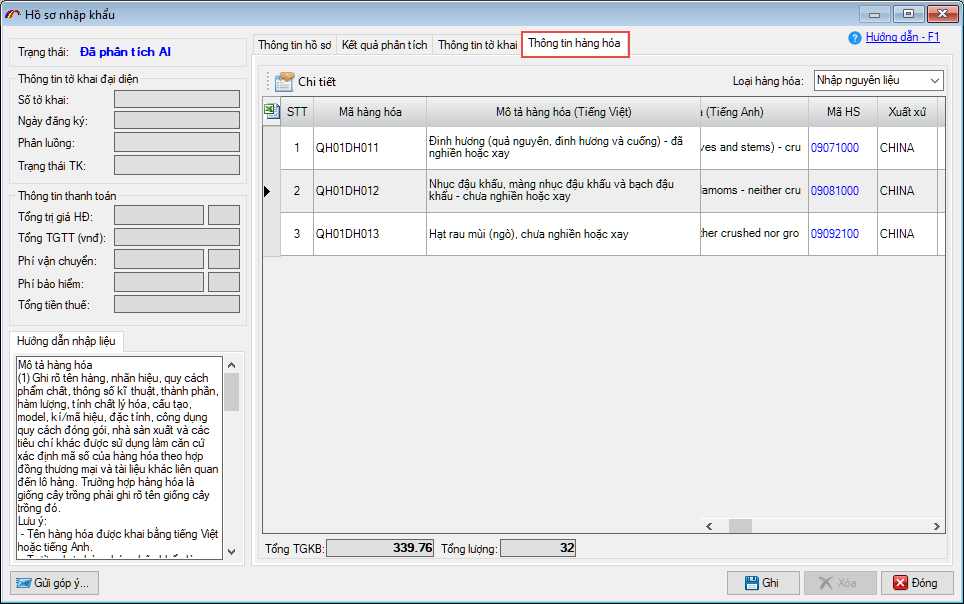Click the Excel export icon in grid header

pos(271,111)
